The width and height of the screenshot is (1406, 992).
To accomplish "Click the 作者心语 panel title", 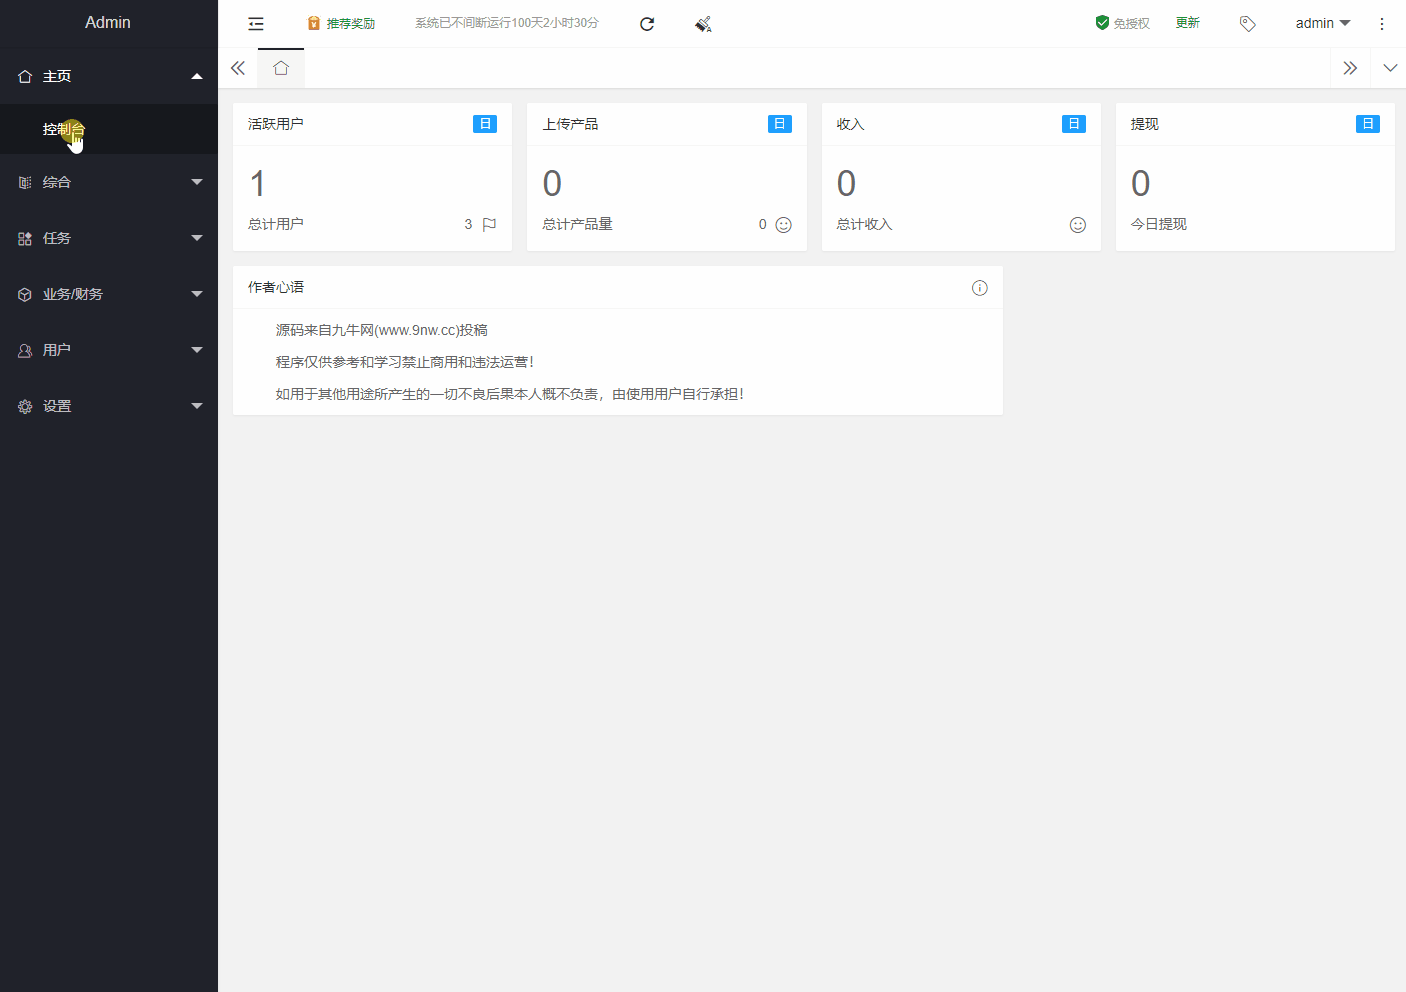I will click(276, 287).
